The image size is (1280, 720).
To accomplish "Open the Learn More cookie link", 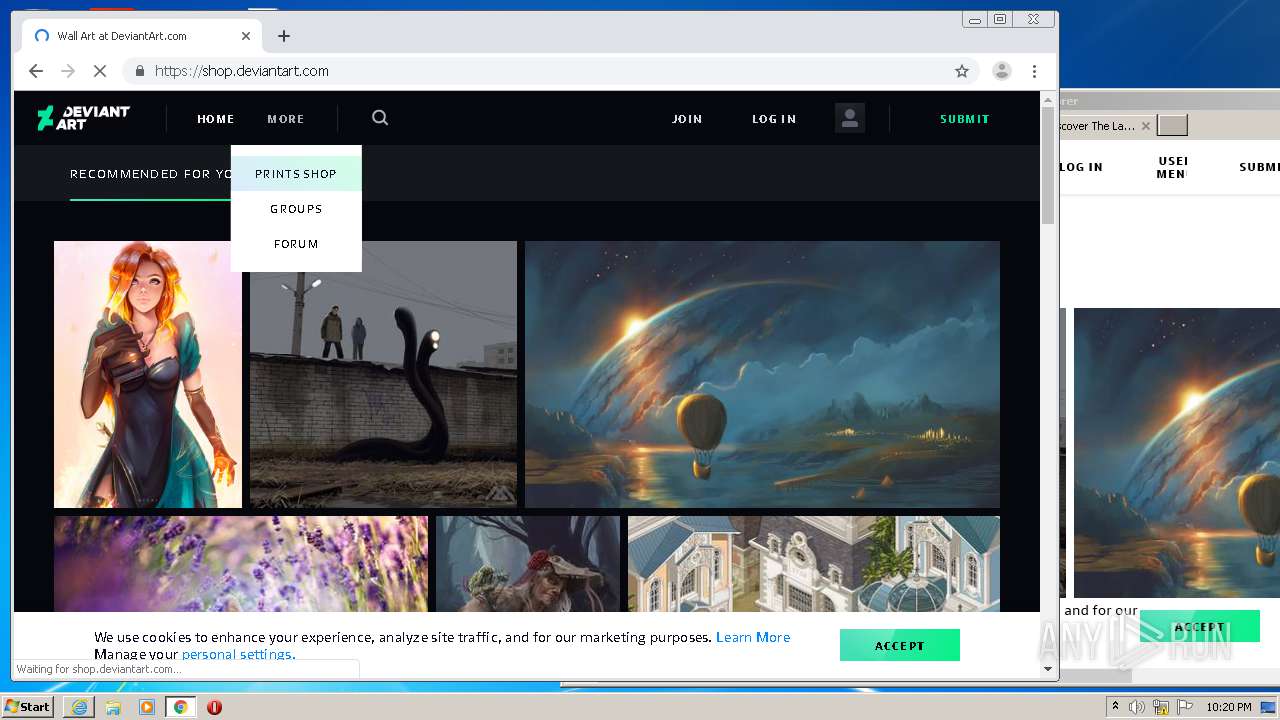I will 753,637.
